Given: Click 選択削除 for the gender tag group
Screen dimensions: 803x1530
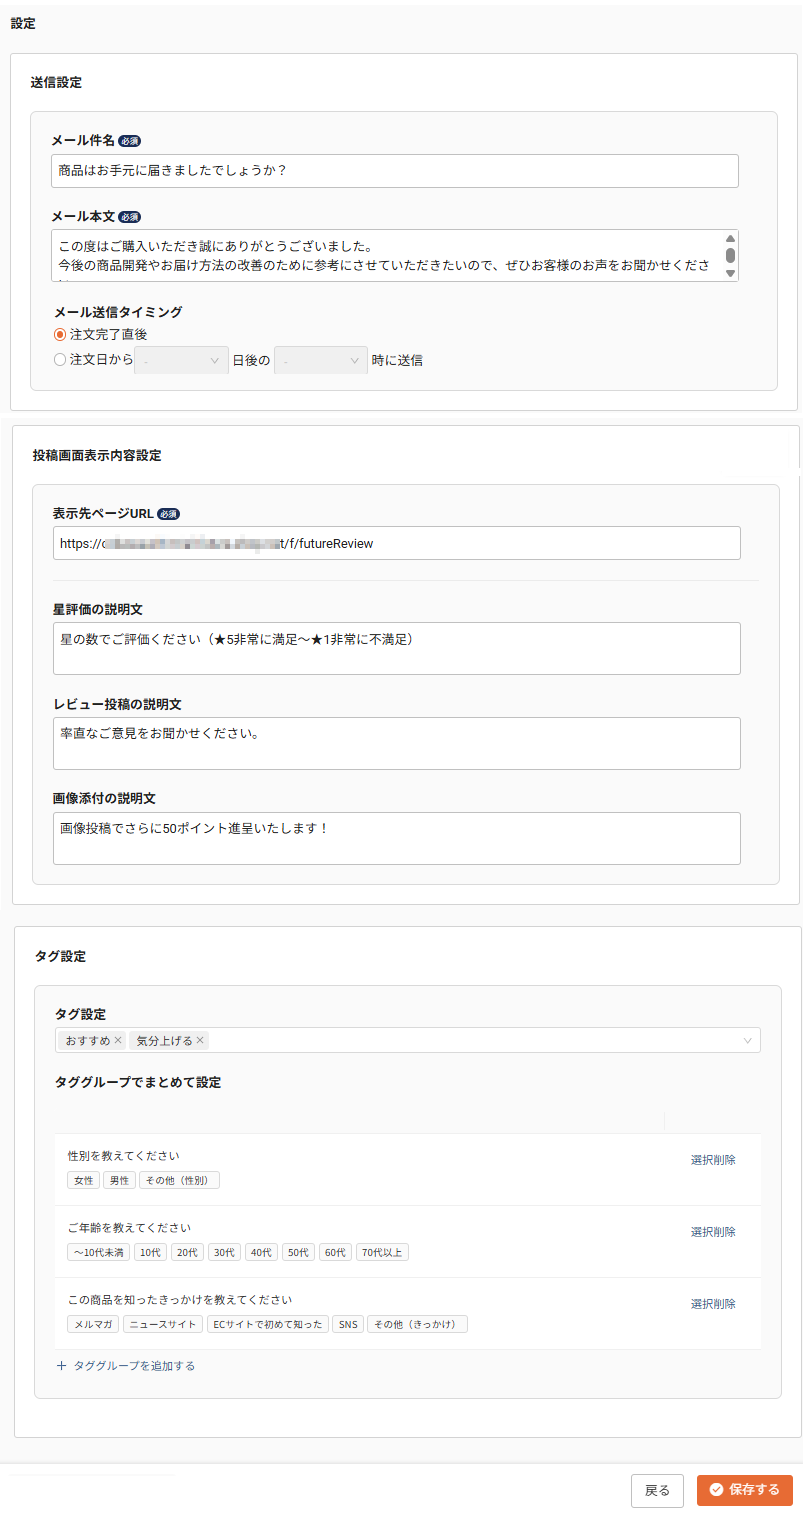Looking at the screenshot, I should coord(713,1159).
